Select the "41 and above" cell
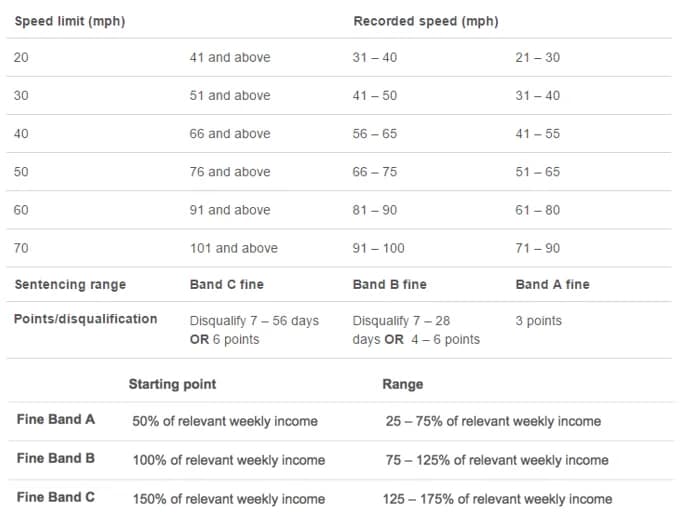 230,58
